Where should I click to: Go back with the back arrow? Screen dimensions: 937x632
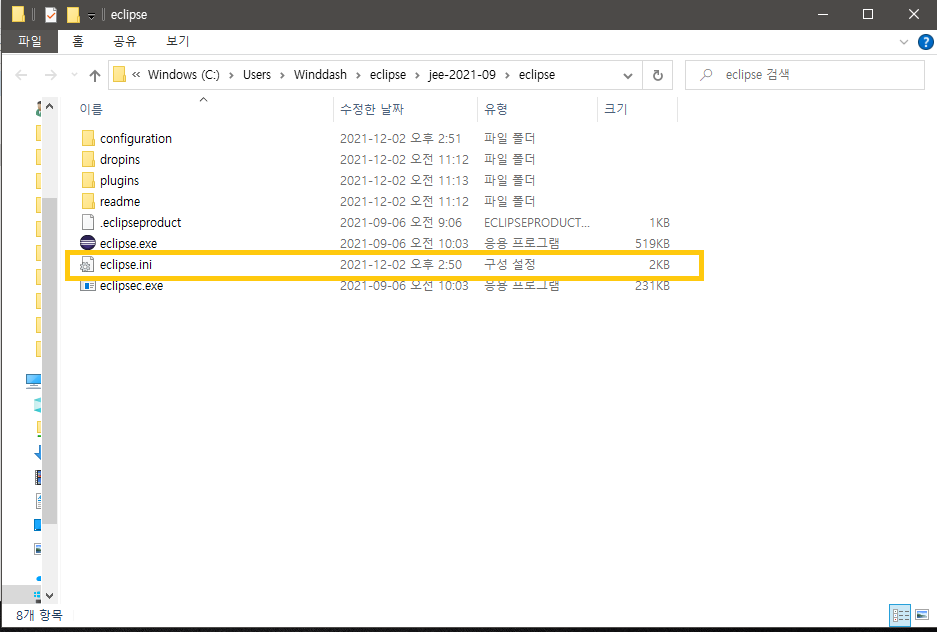click(x=22, y=75)
